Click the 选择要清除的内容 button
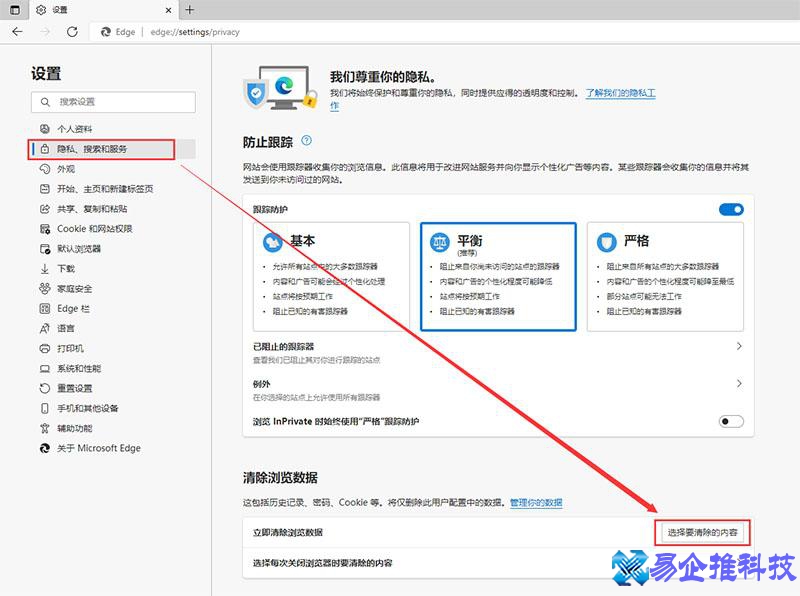 tap(704, 532)
